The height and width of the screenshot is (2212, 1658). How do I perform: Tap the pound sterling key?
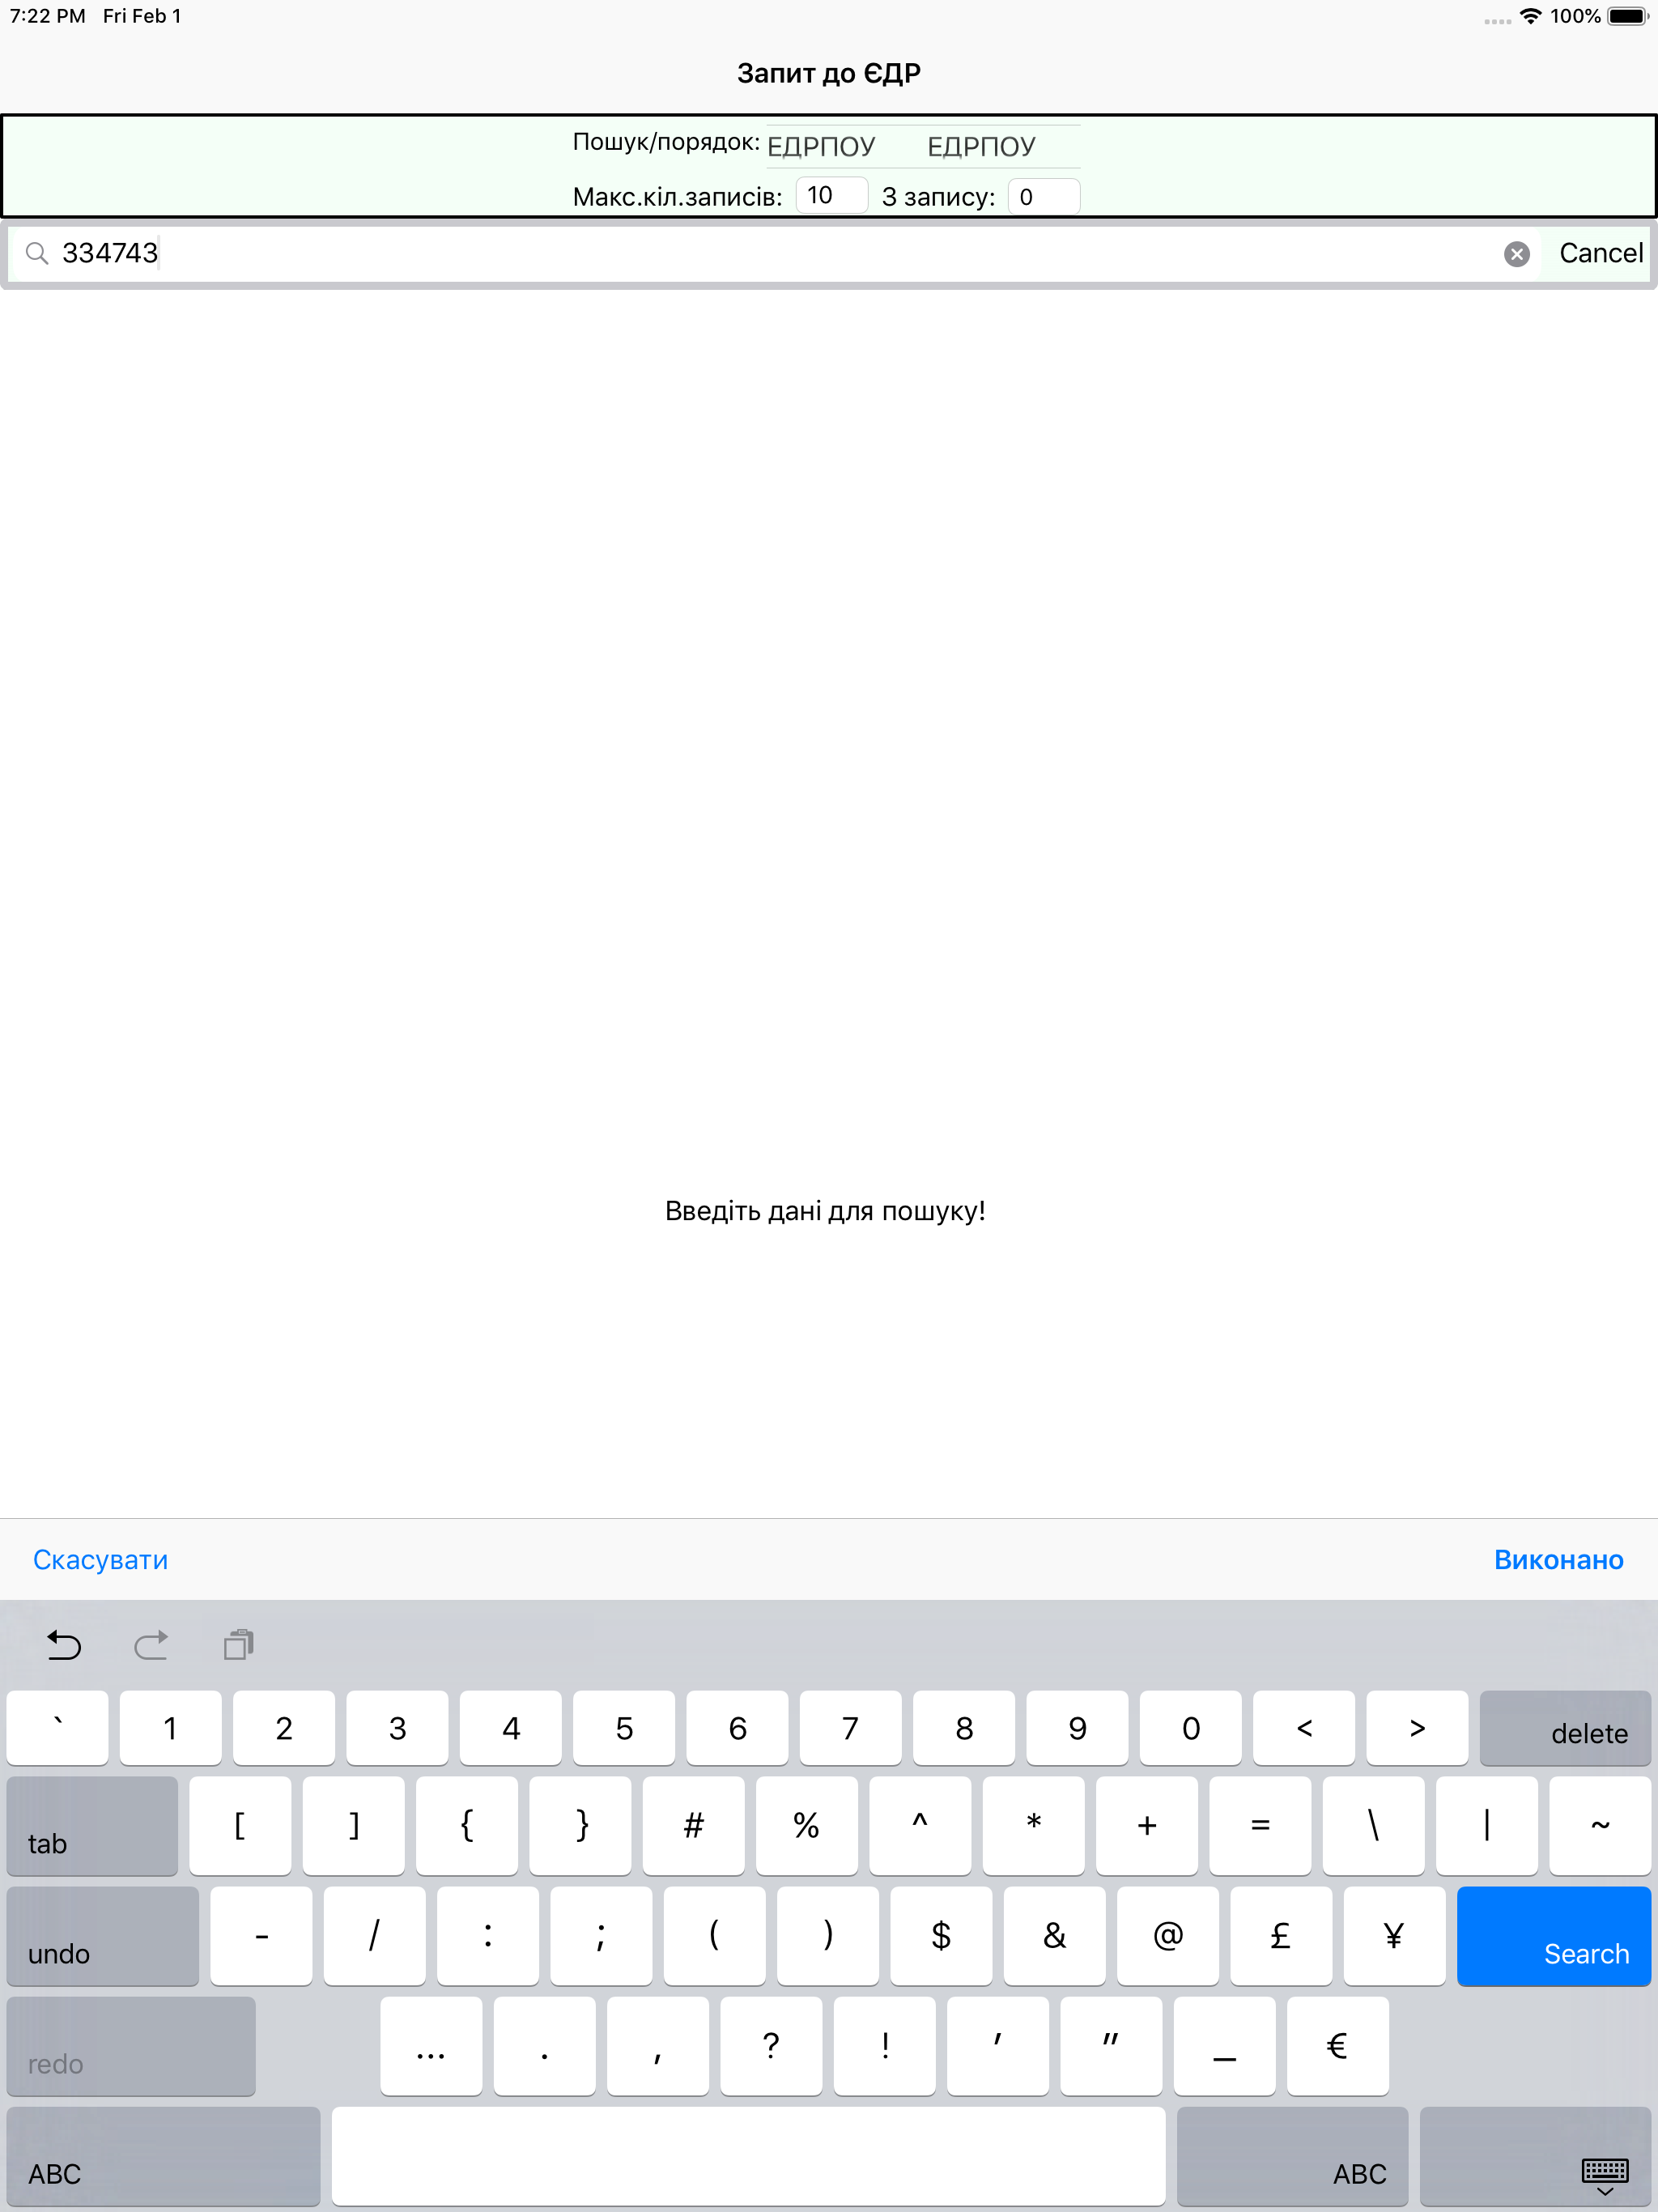click(1281, 1936)
